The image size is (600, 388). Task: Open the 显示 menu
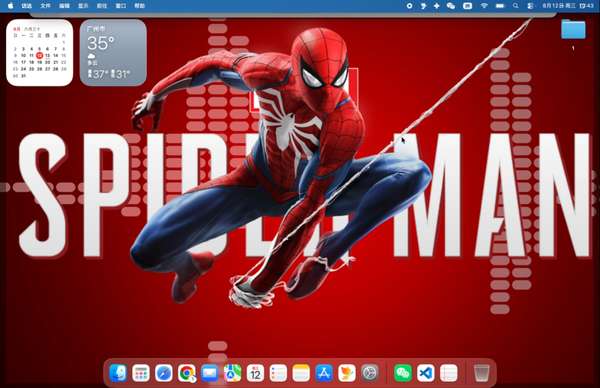pyautogui.click(x=83, y=6)
